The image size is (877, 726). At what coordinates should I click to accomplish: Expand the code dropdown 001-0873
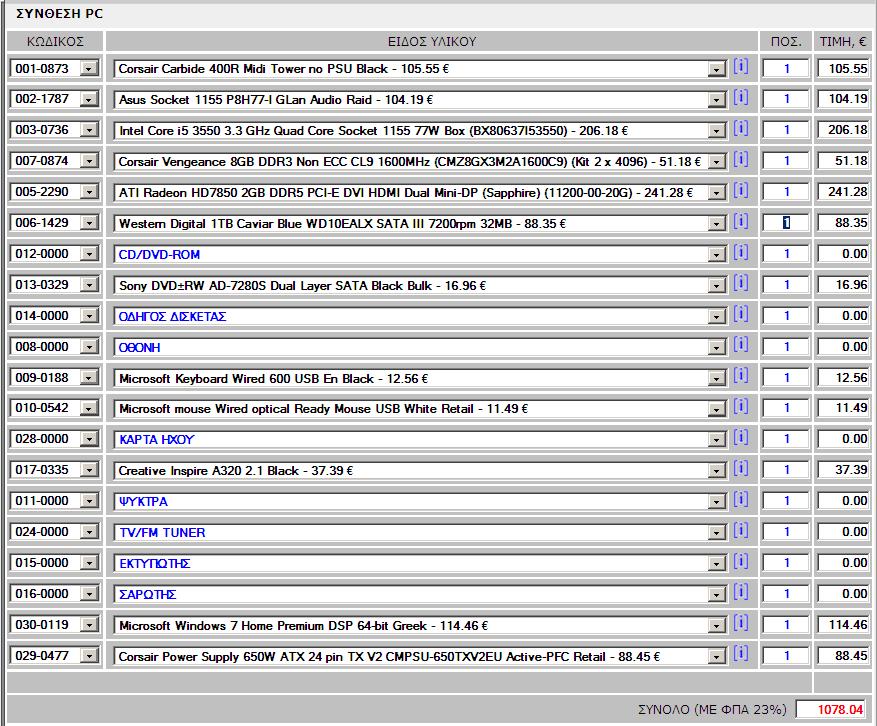[88, 69]
